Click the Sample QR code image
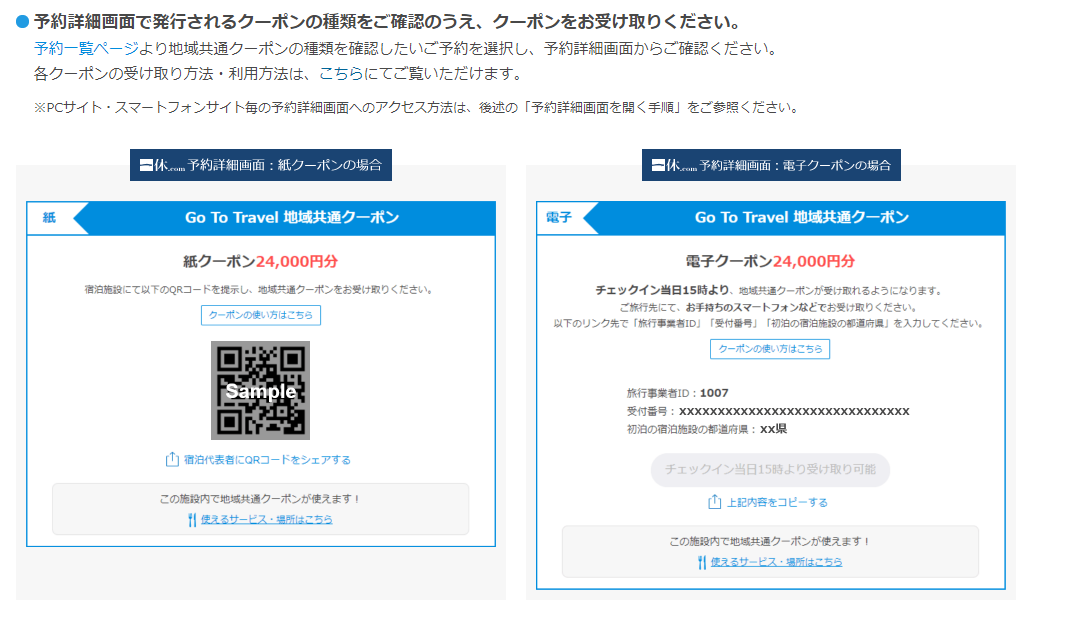The height and width of the screenshot is (643, 1078). [x=261, y=390]
